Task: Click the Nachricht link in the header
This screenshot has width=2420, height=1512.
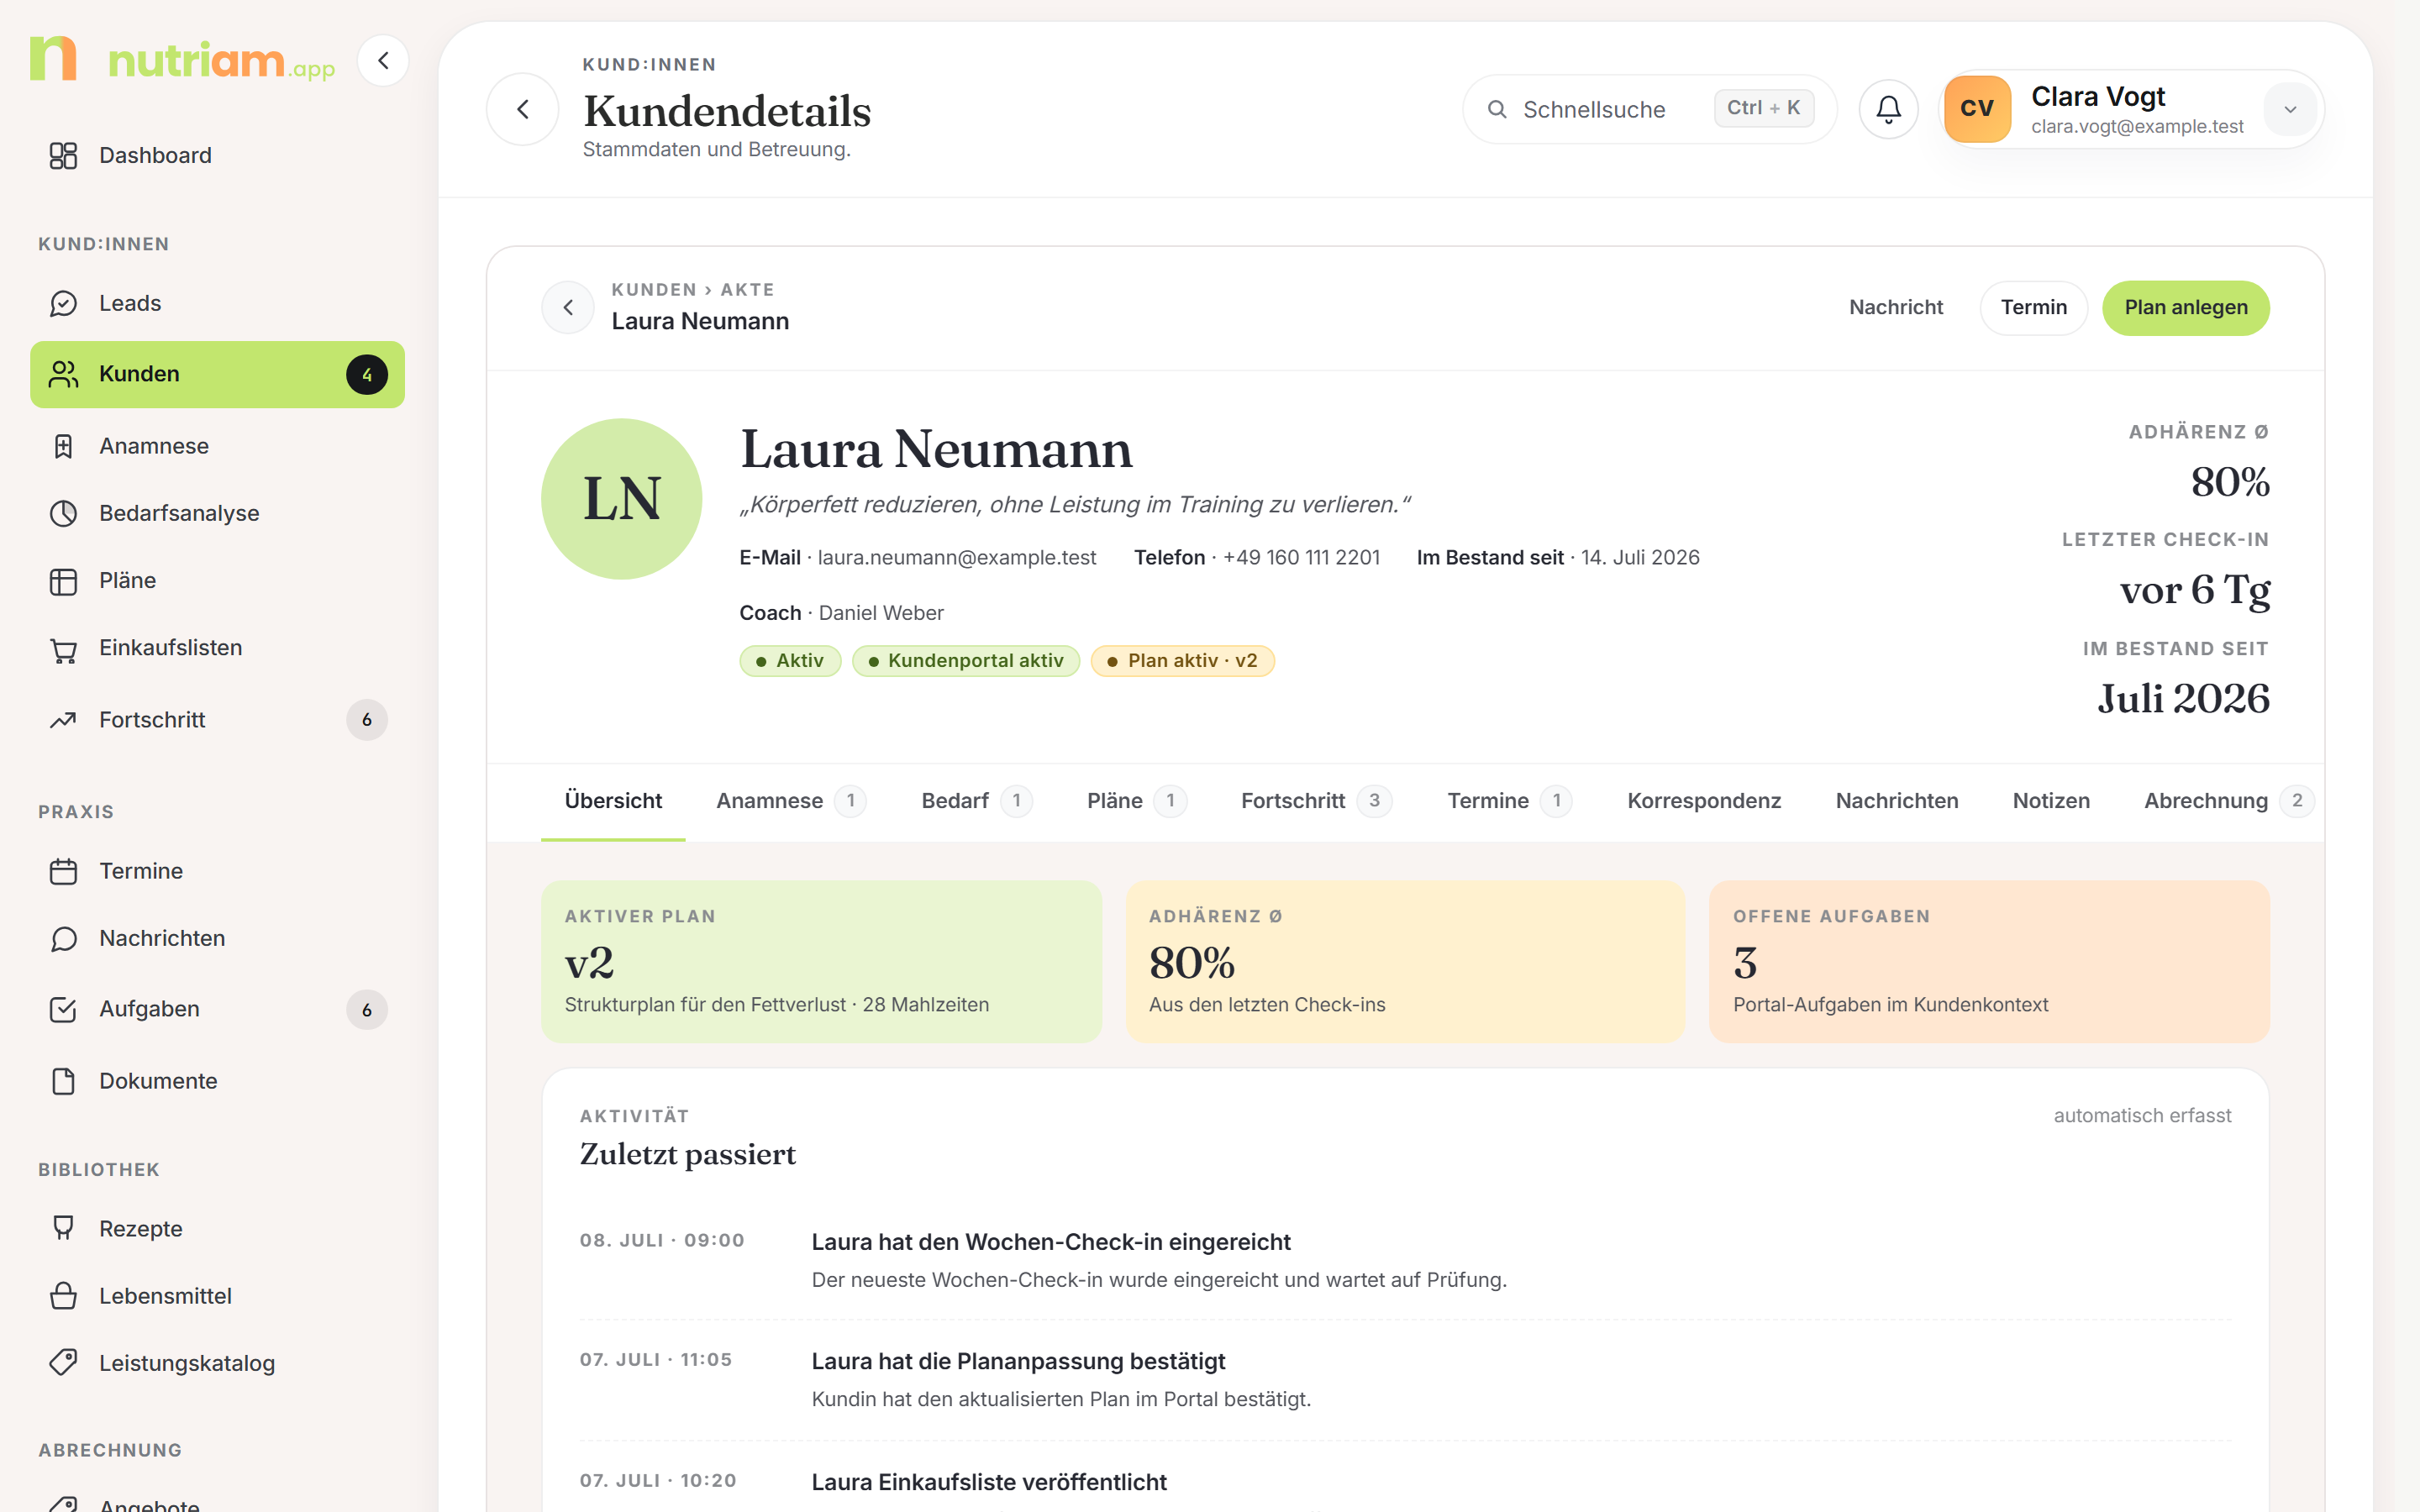Action: (x=1896, y=308)
